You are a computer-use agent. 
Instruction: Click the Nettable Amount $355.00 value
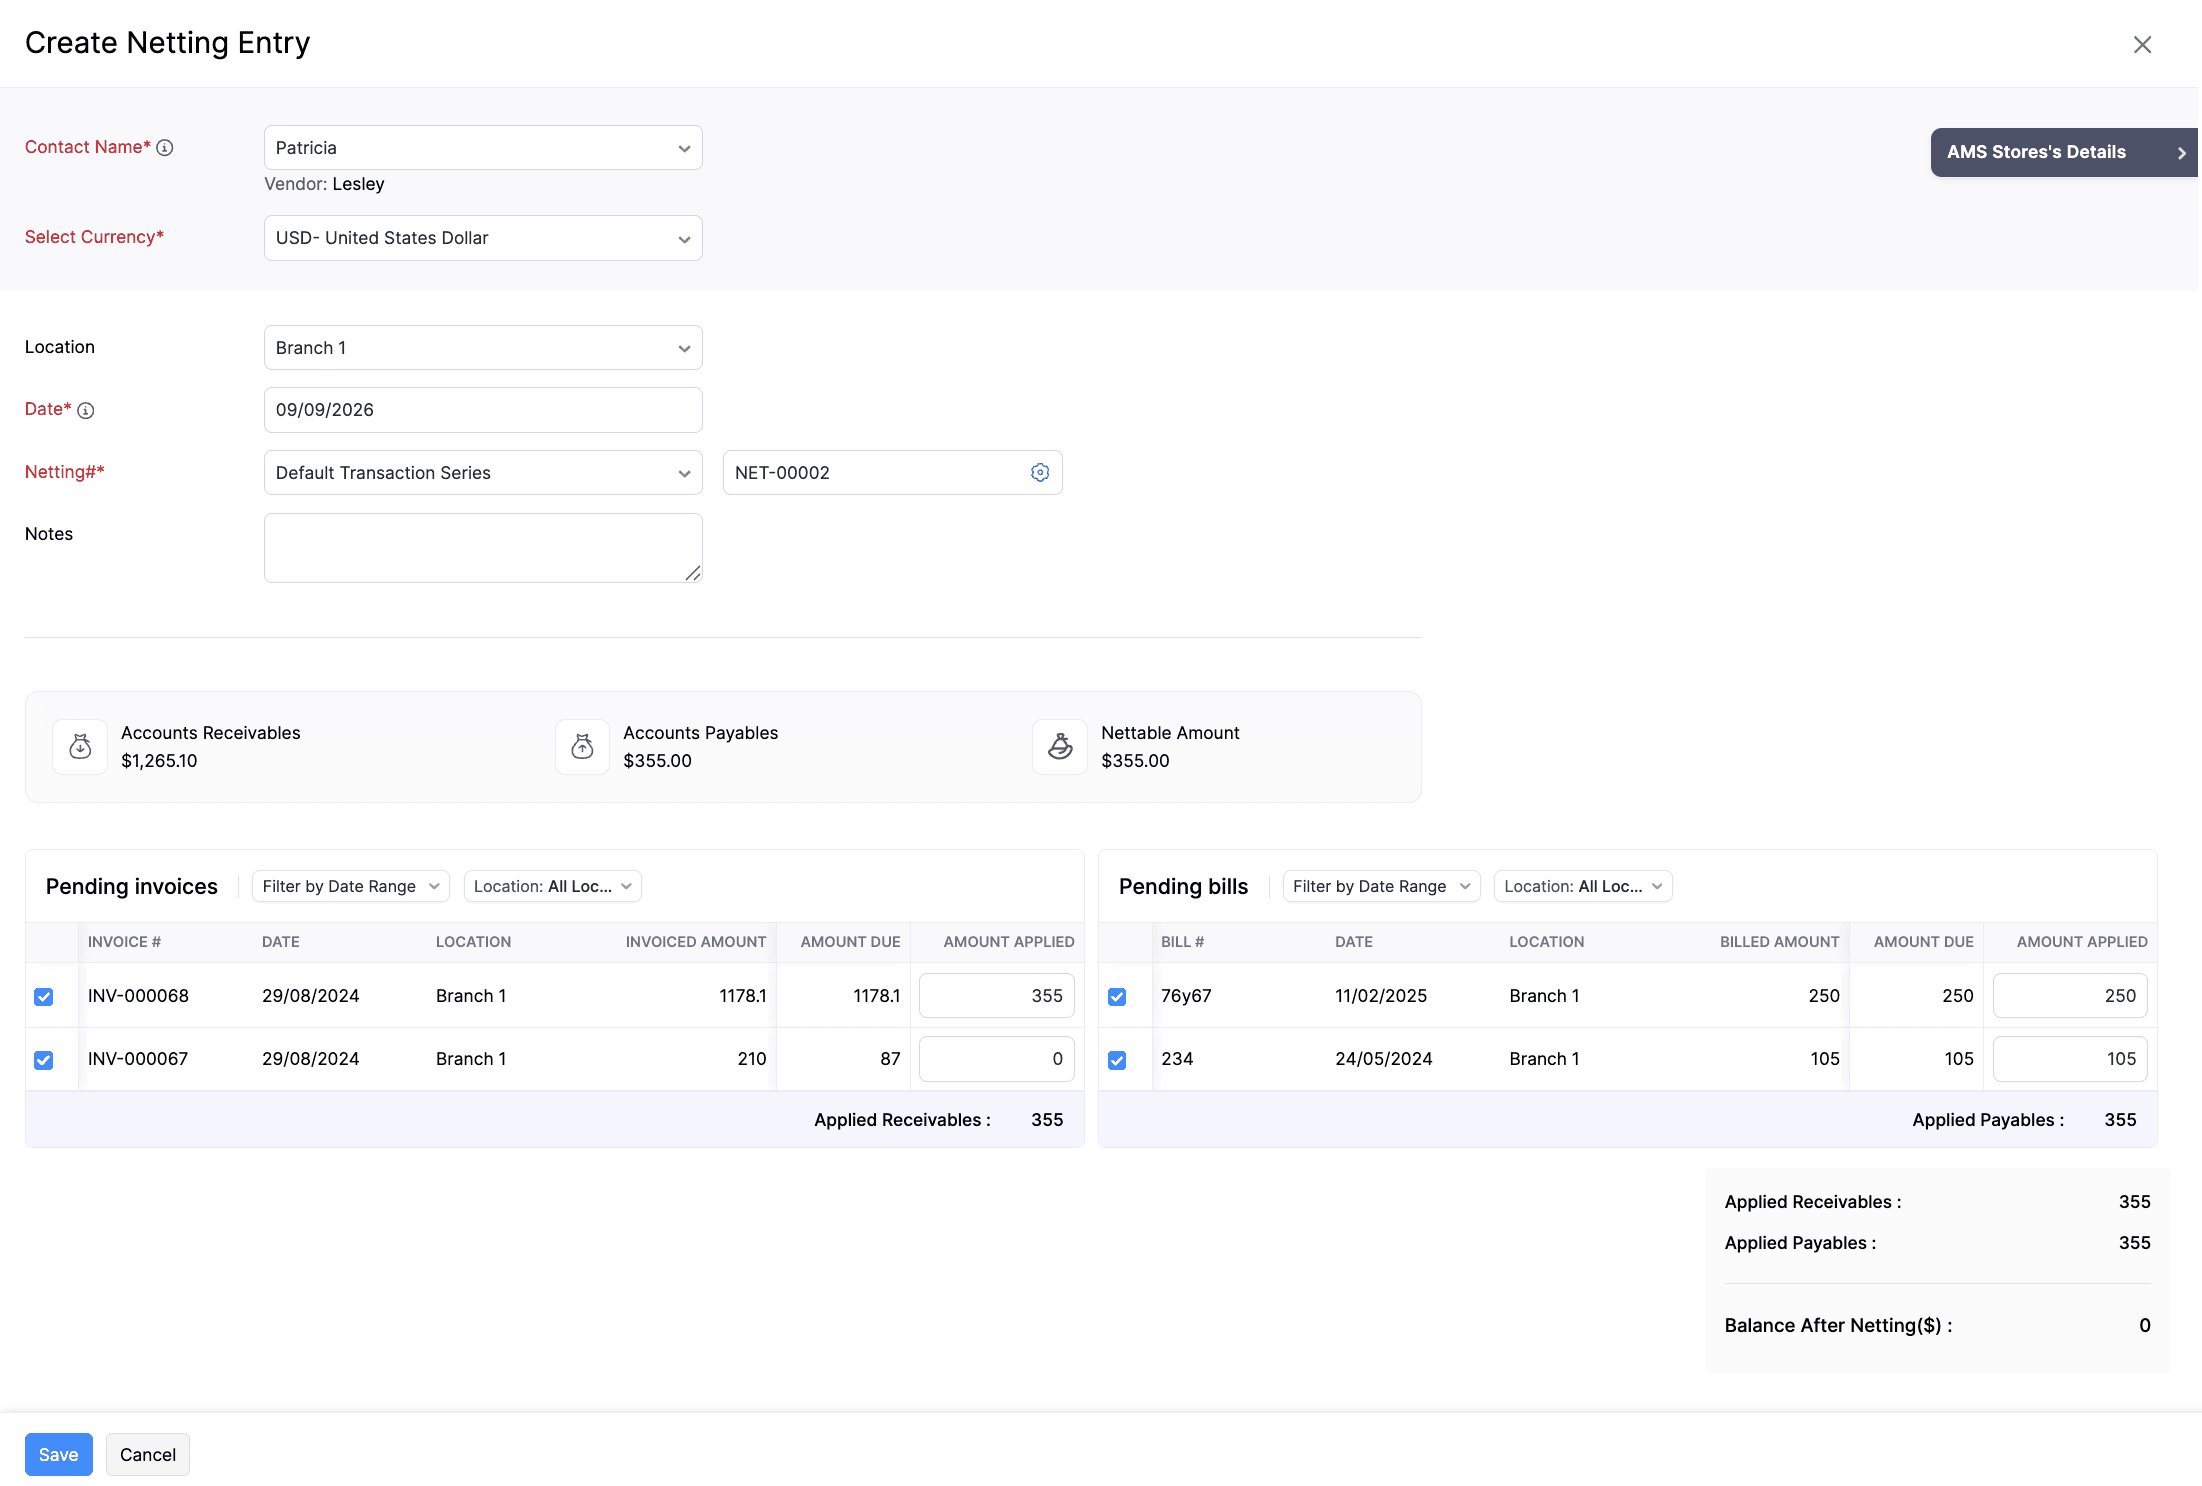[x=1135, y=761]
